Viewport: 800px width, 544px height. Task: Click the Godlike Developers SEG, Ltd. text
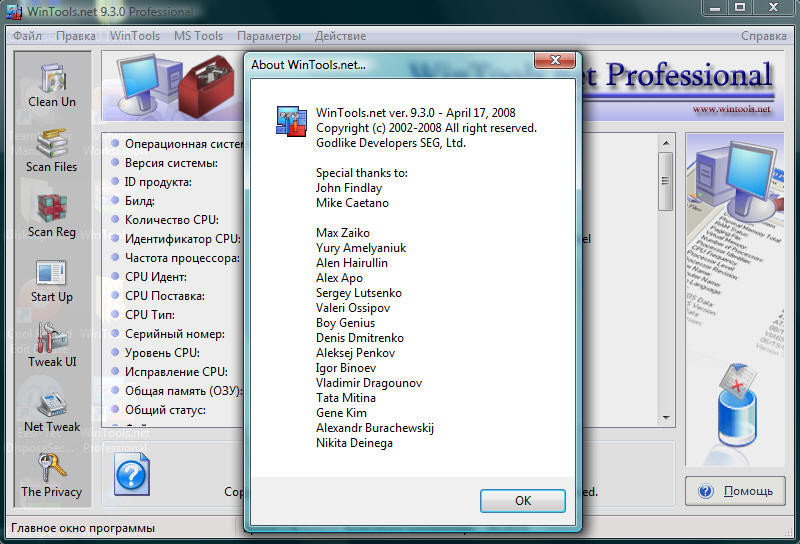(x=391, y=143)
